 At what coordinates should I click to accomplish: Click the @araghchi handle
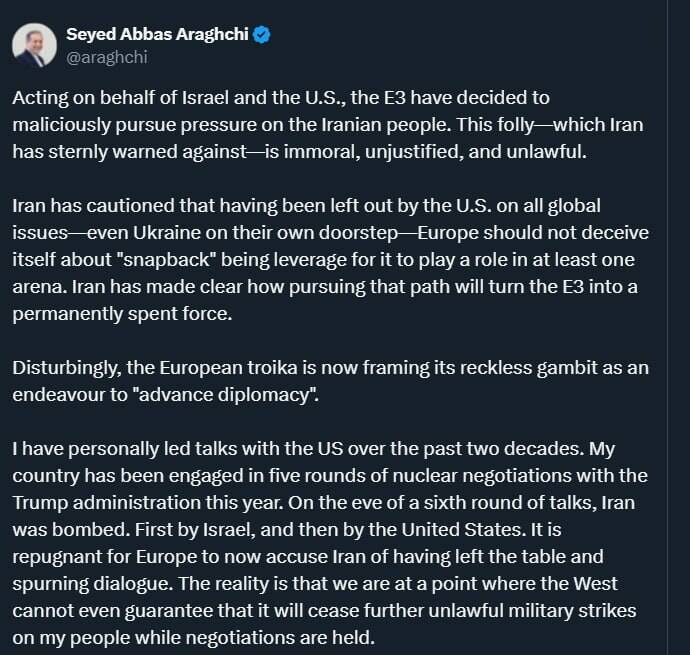pyautogui.click(x=106, y=57)
